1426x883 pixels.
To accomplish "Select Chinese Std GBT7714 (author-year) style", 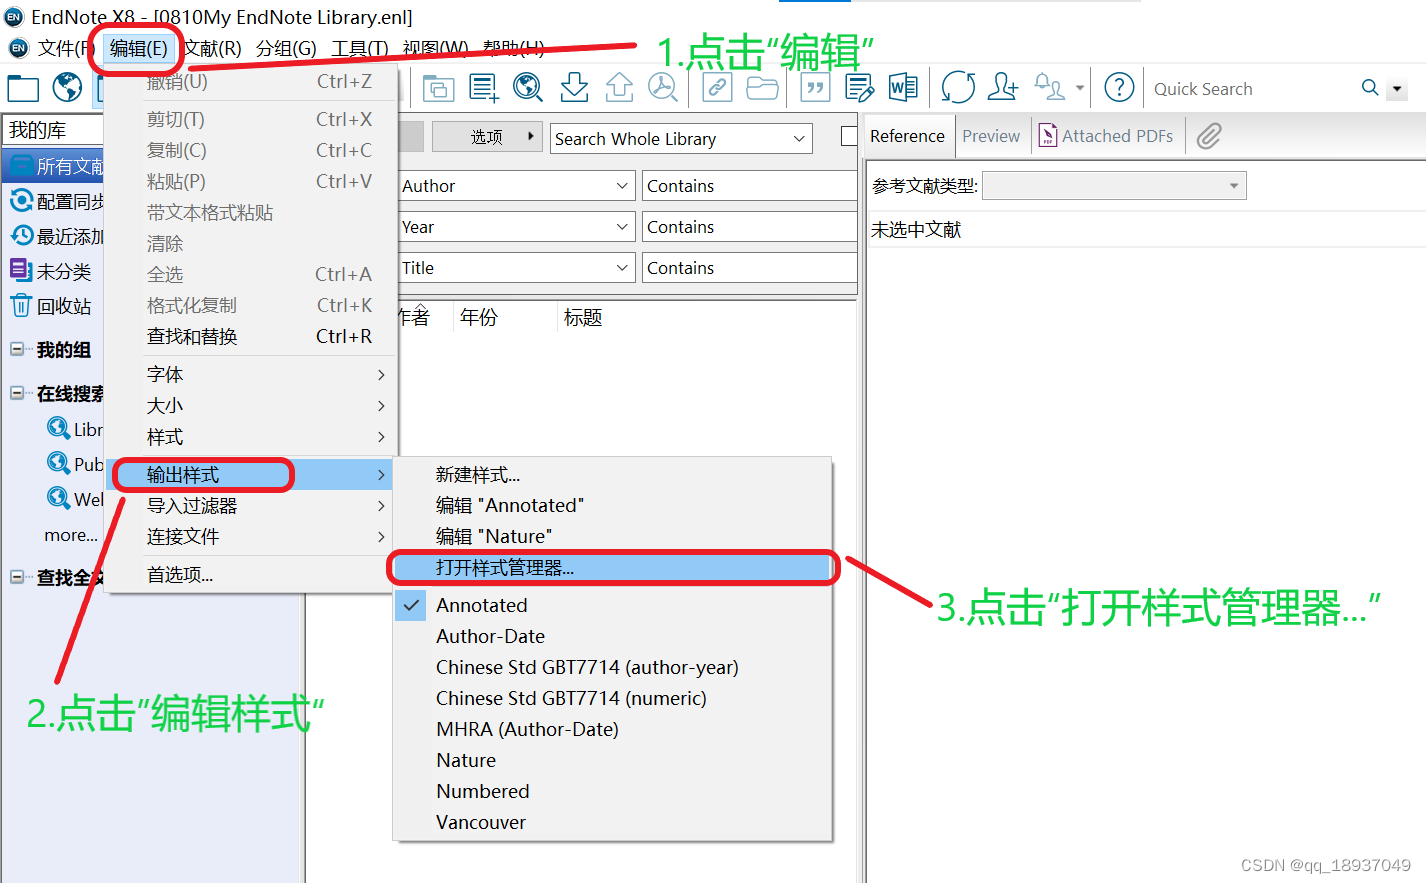I will (x=612, y=668).
